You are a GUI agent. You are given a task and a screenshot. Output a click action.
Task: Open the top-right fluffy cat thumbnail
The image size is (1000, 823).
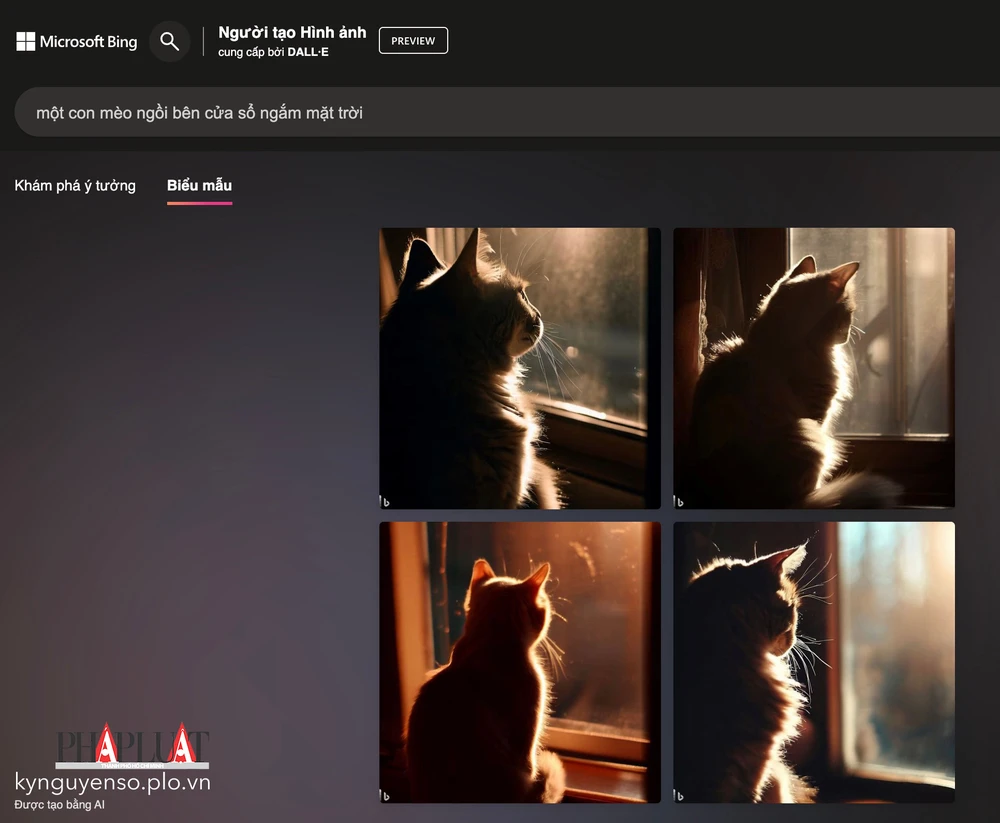point(813,367)
